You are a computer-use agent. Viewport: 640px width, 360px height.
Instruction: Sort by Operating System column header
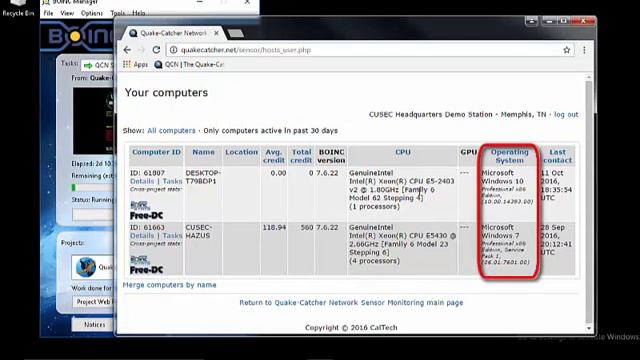pos(509,156)
